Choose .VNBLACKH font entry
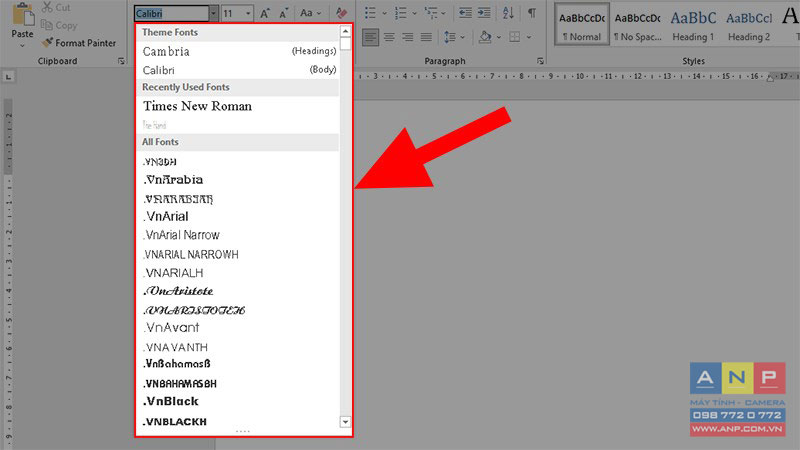Image resolution: width=800 pixels, height=450 pixels. tap(238, 421)
